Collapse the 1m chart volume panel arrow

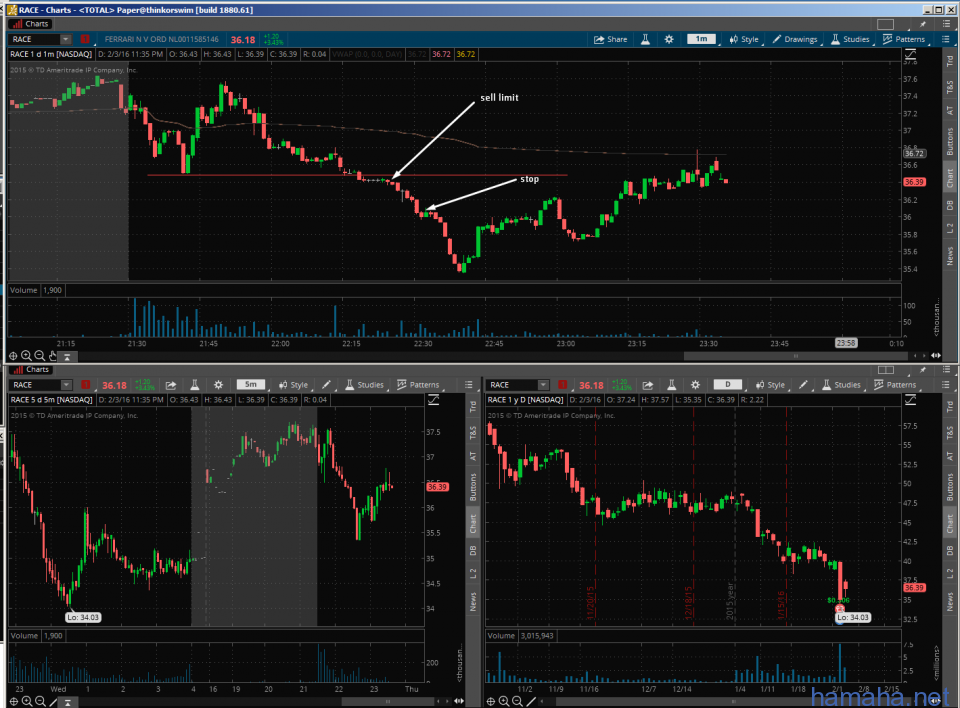[67, 356]
